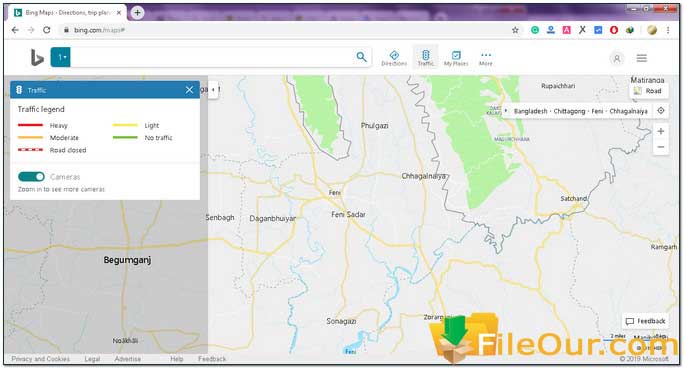Viewport: 684px width, 369px height.
Task: Open the Directions tool
Action: pyautogui.click(x=394, y=58)
